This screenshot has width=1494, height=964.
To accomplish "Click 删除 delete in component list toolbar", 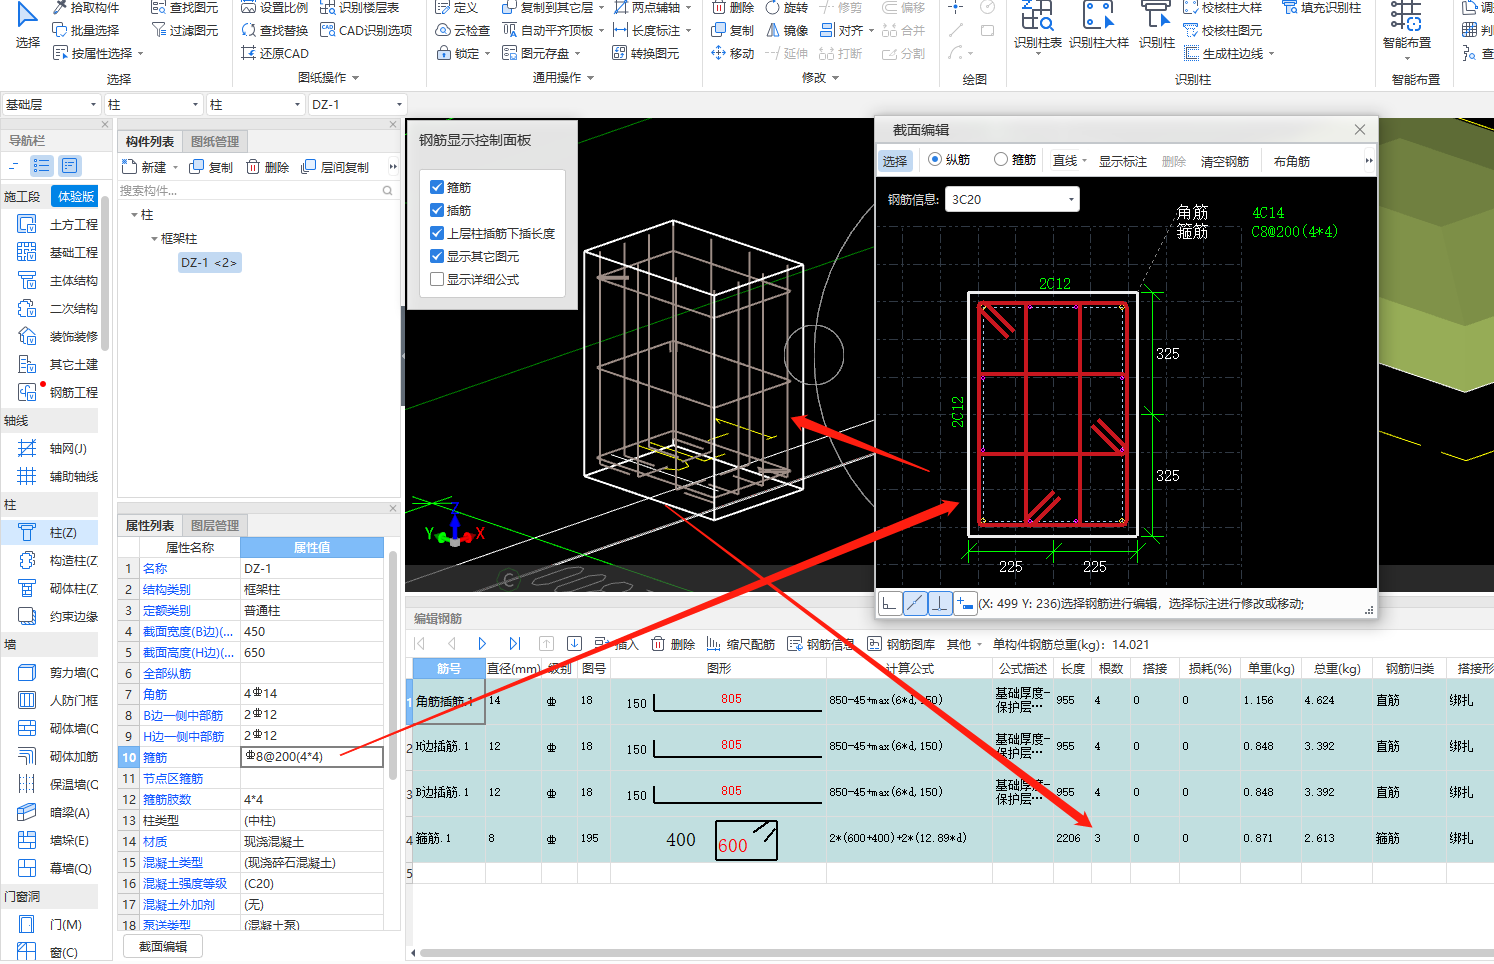I will point(268,167).
